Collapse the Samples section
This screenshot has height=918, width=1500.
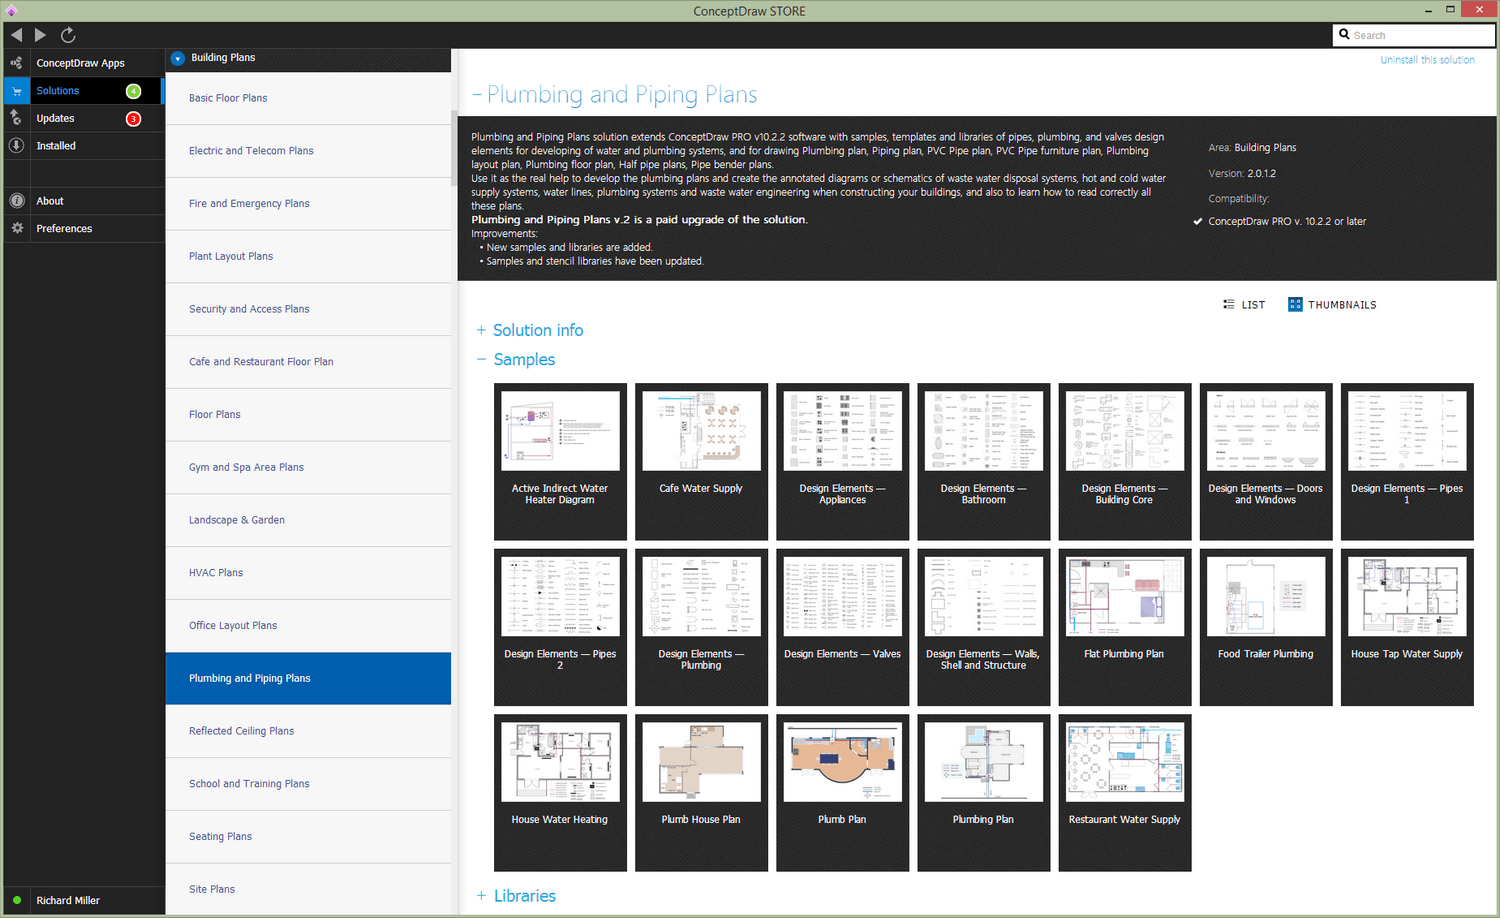[x=481, y=359]
